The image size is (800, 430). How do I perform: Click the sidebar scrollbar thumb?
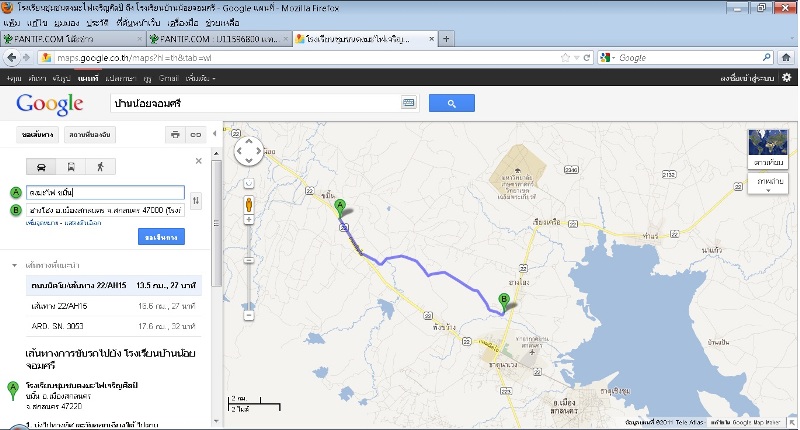point(216,223)
